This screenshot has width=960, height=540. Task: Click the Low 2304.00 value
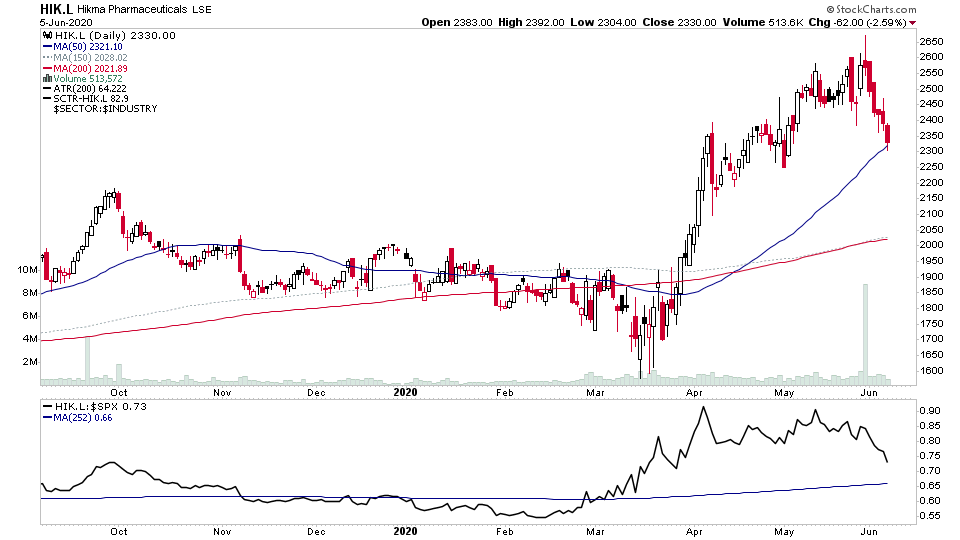tap(603, 23)
